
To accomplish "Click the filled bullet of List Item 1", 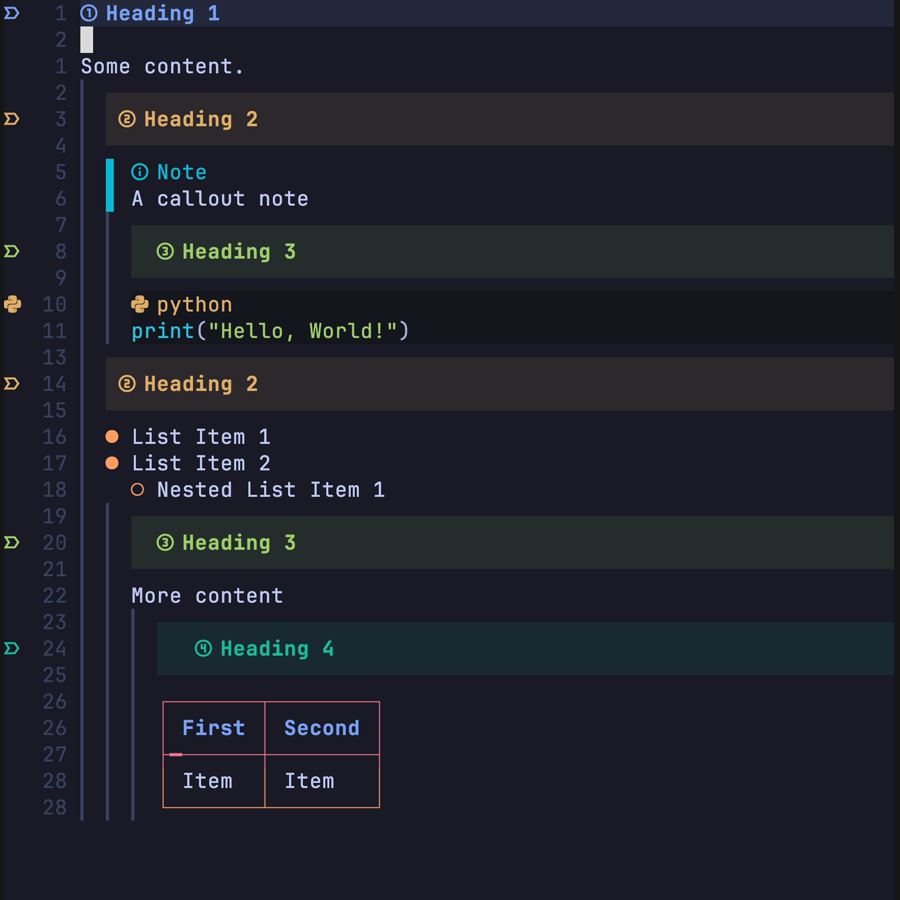I will [x=112, y=437].
